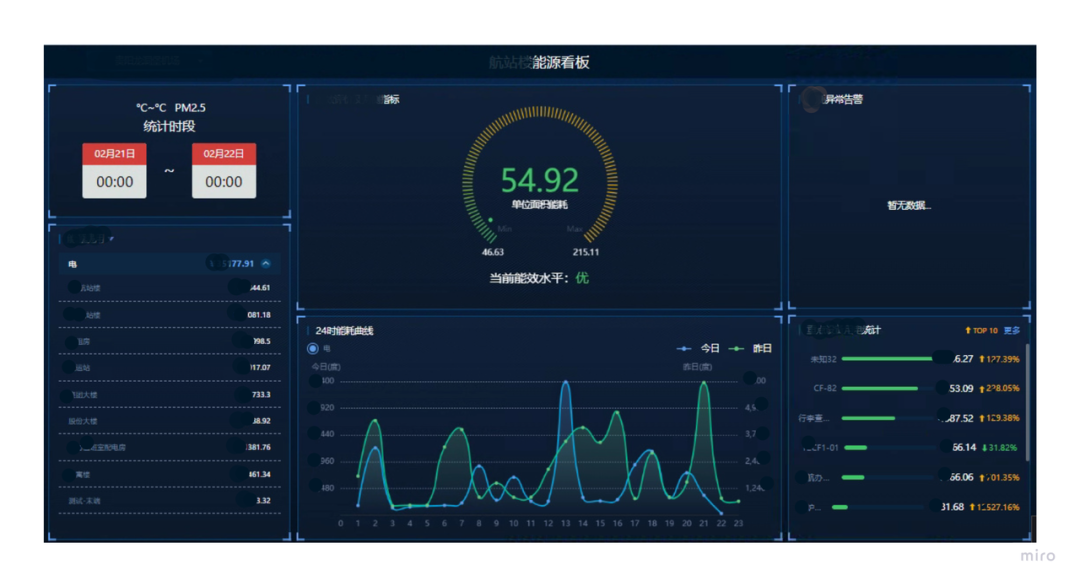Click the hour 13 peak on the 今日 curve
This screenshot has width=1080, height=586.
(x=565, y=381)
